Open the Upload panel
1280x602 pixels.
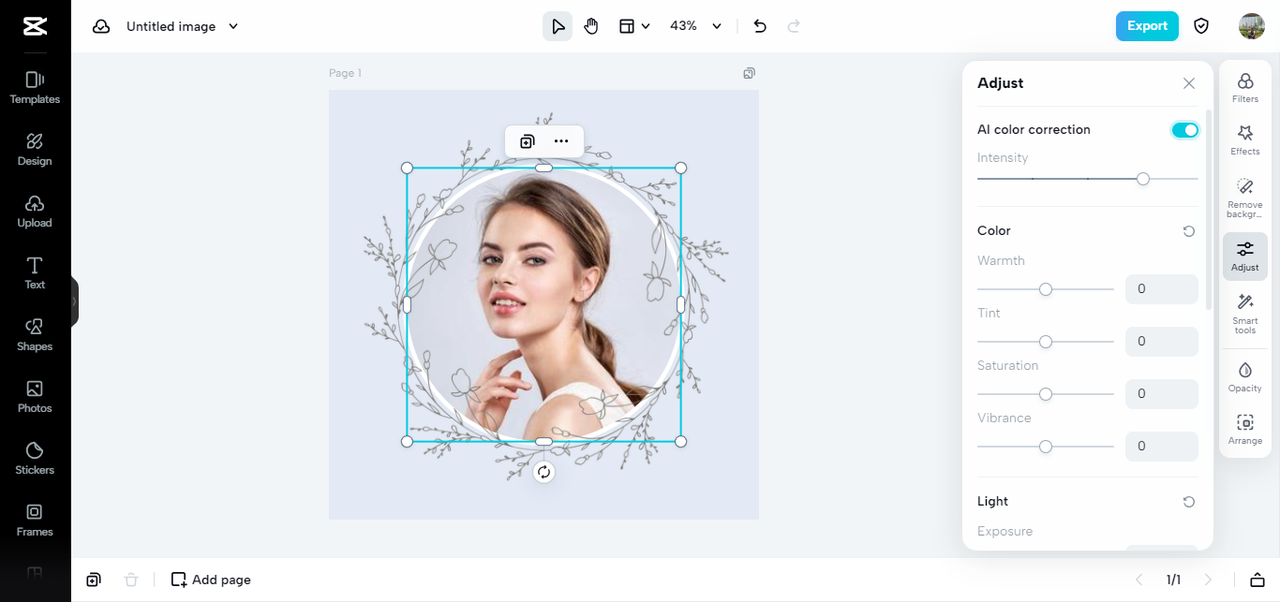point(35,211)
